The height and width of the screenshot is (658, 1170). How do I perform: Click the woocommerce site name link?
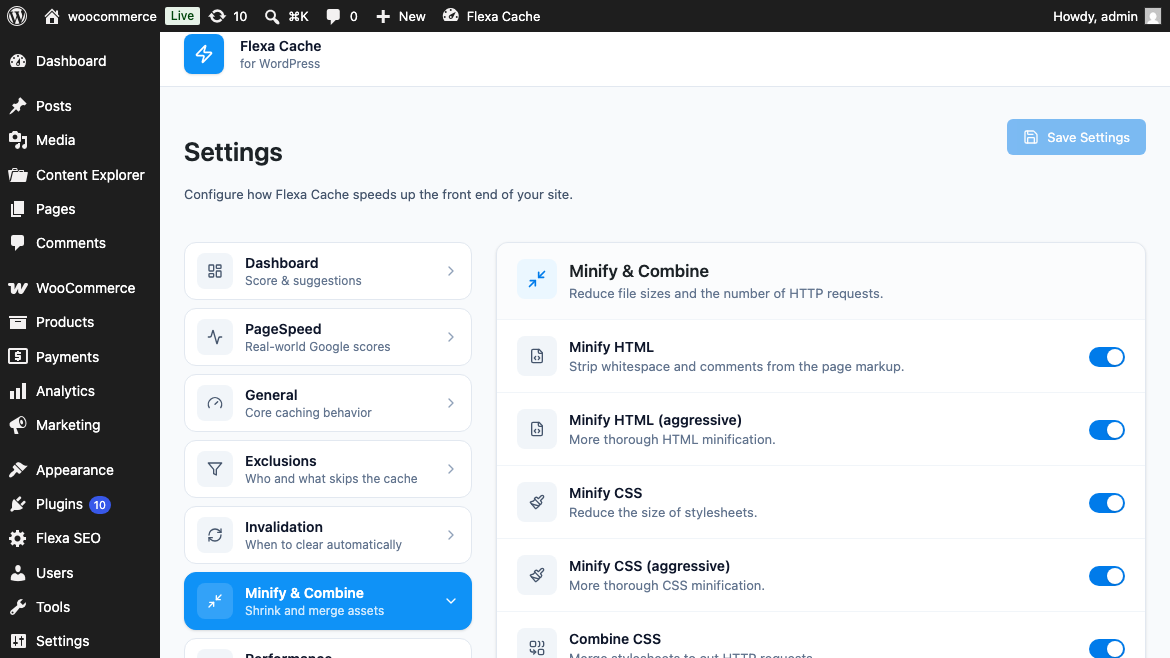coord(112,16)
